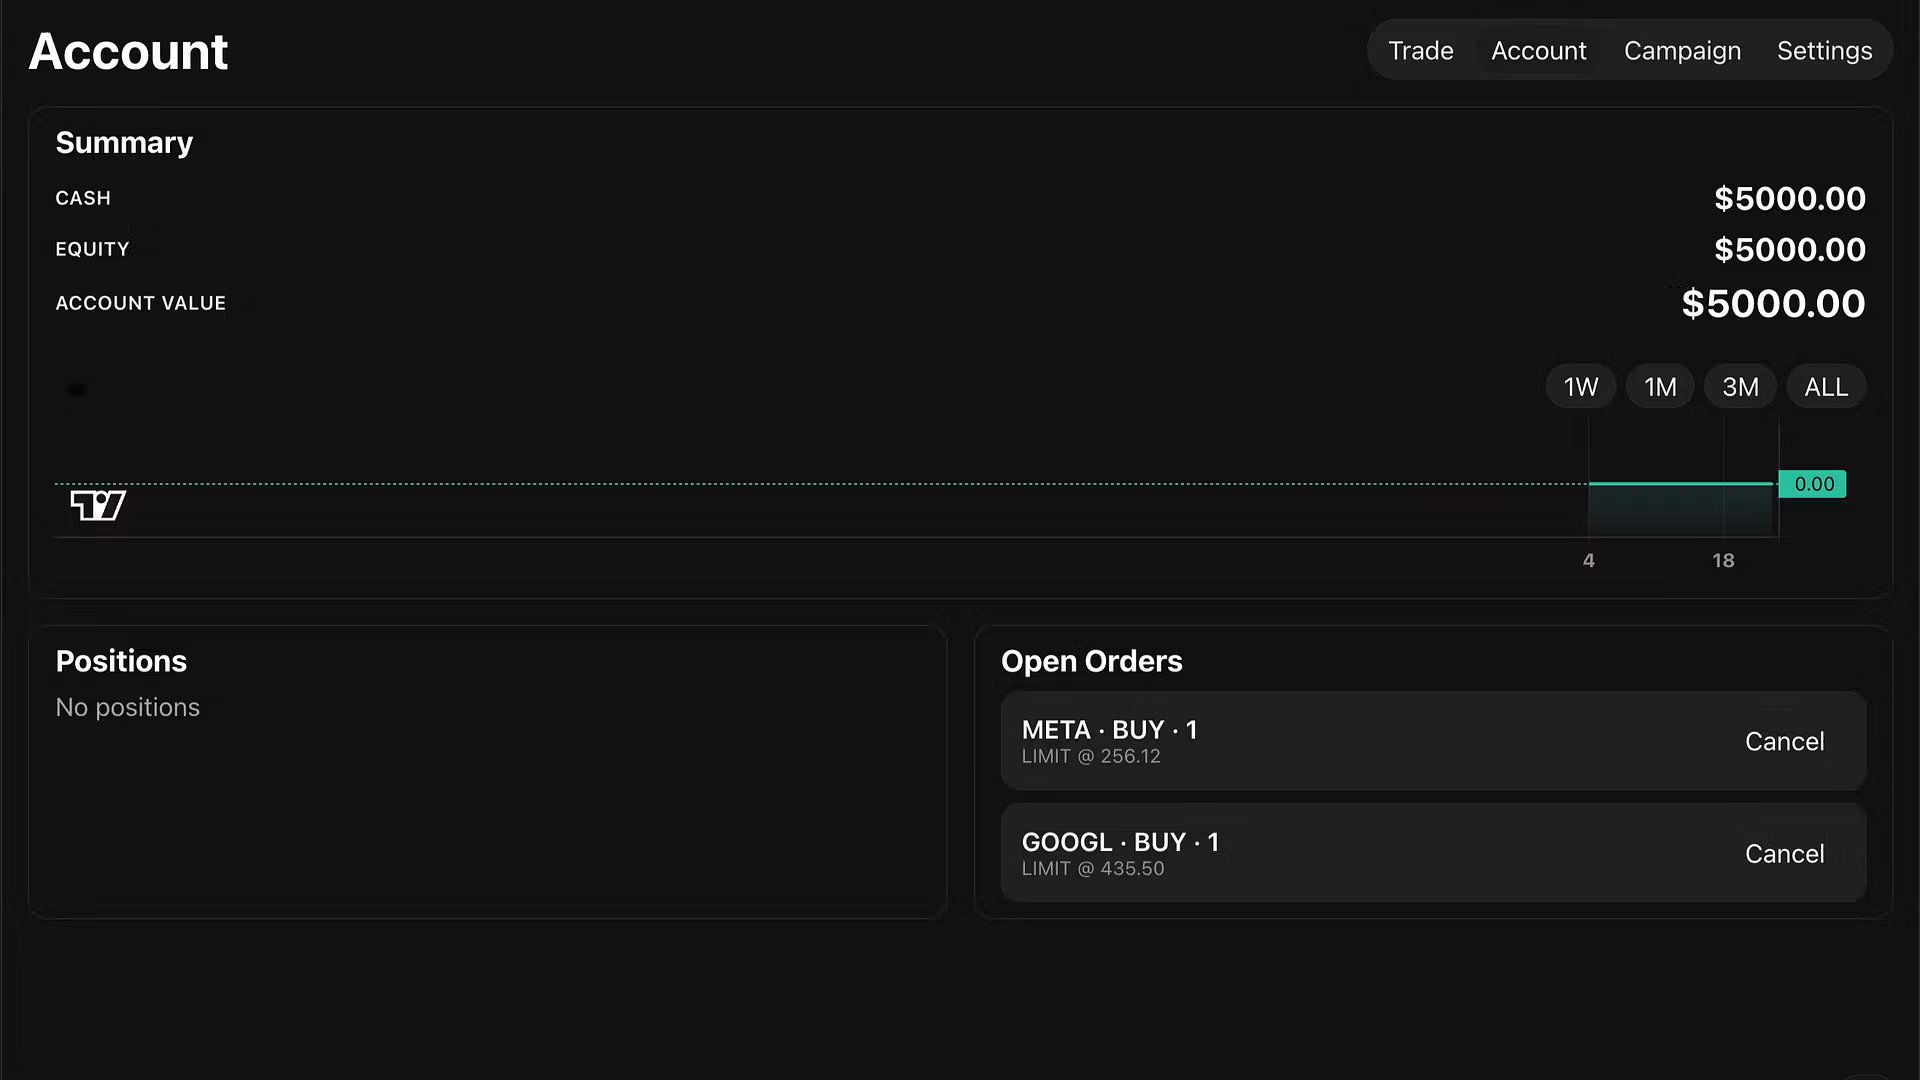Open the Campaign tab
The width and height of the screenshot is (1920, 1080).
click(1682, 51)
